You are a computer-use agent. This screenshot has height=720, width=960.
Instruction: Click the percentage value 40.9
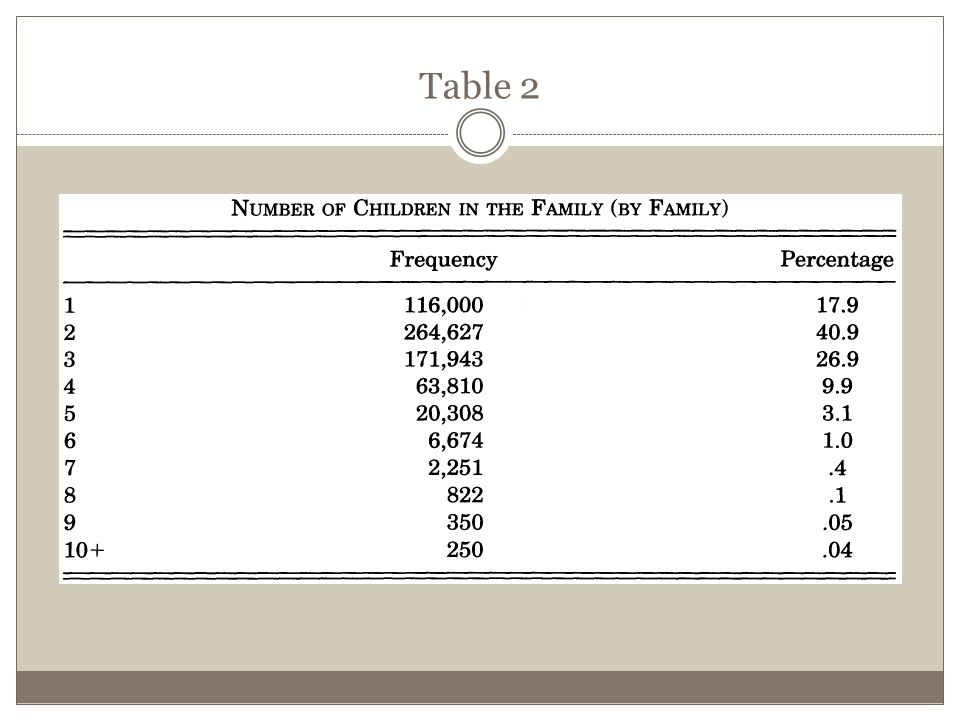tap(837, 332)
